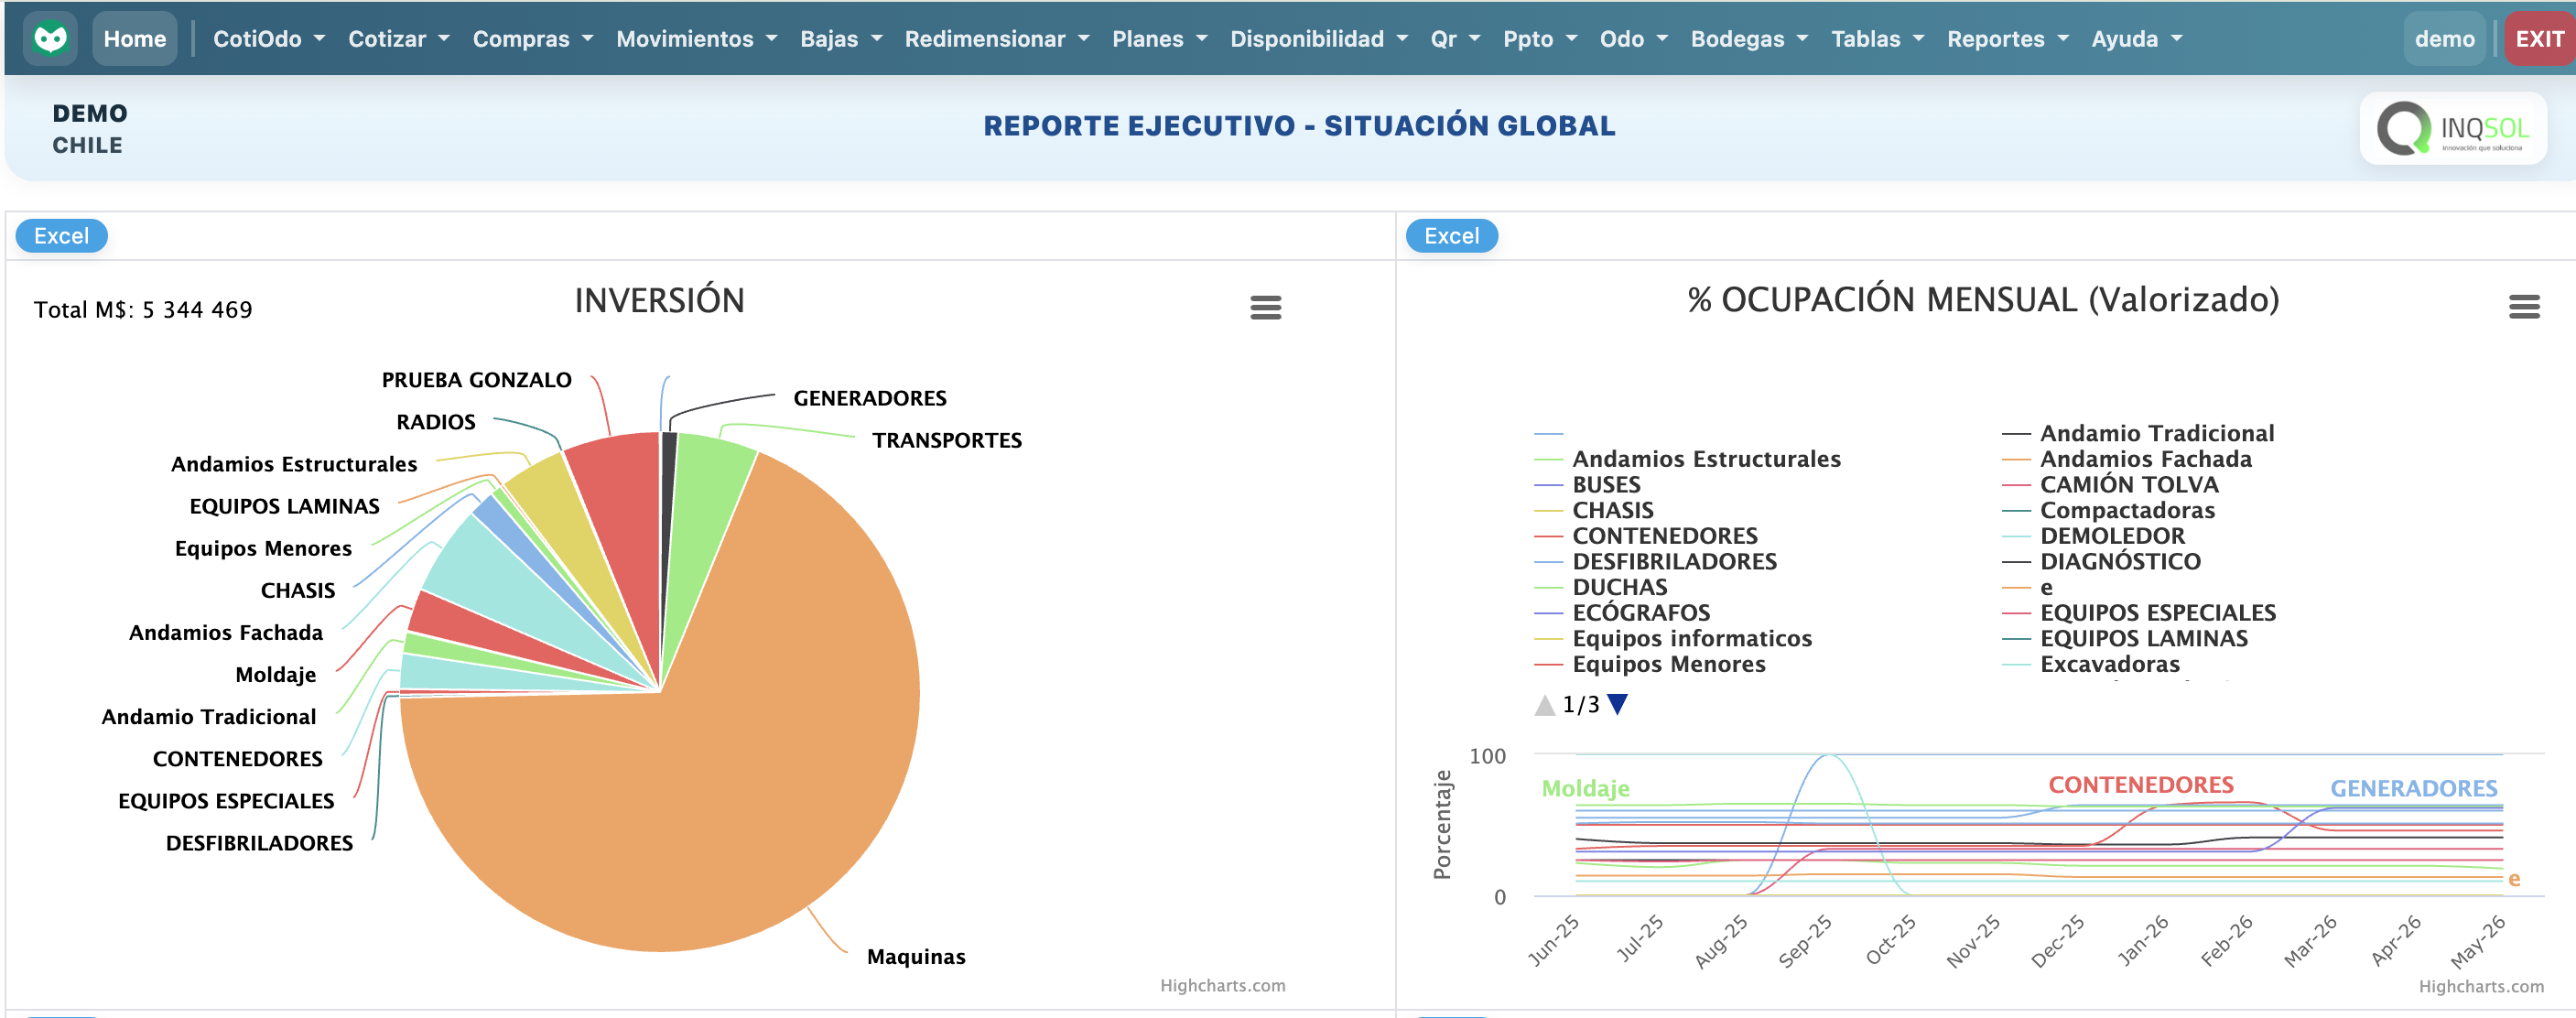Click the red EXIT button
Image resolution: width=2576 pixels, height=1018 pixels.
pos(2539,39)
